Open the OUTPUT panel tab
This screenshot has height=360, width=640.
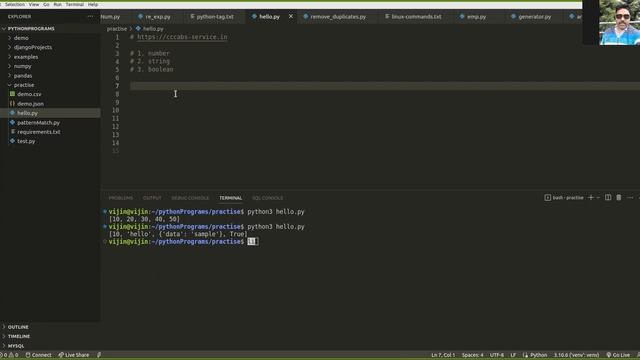click(152, 198)
